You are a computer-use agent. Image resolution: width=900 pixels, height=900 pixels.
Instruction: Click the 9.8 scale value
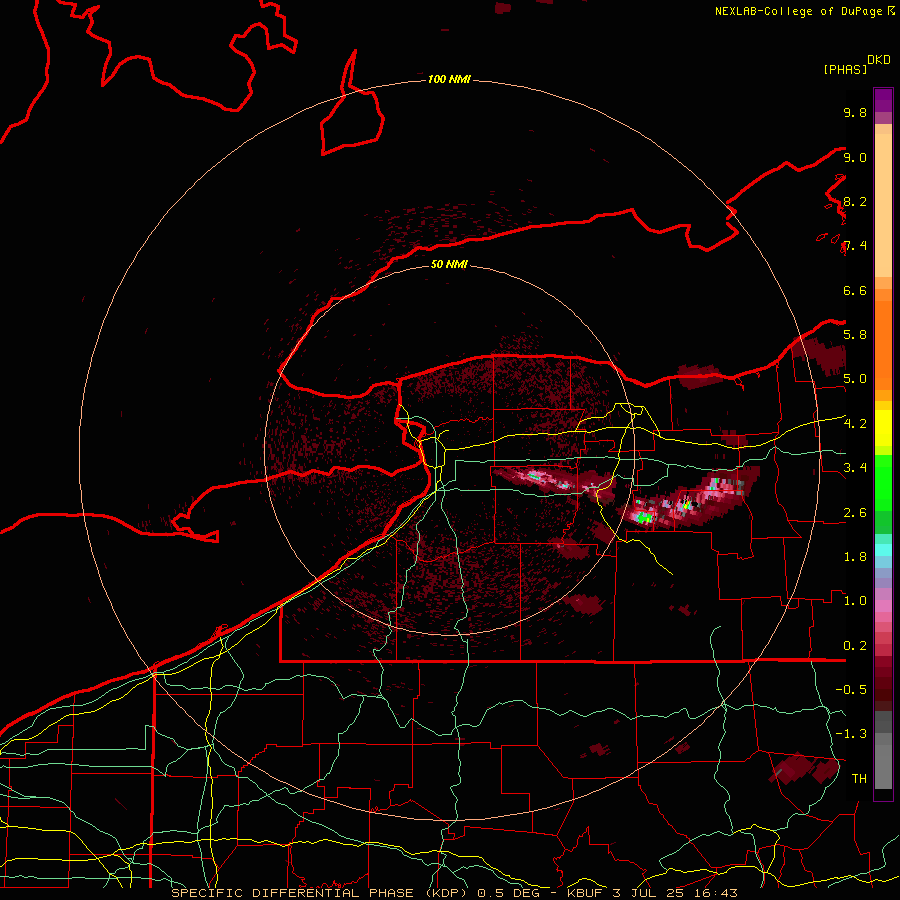(855, 112)
